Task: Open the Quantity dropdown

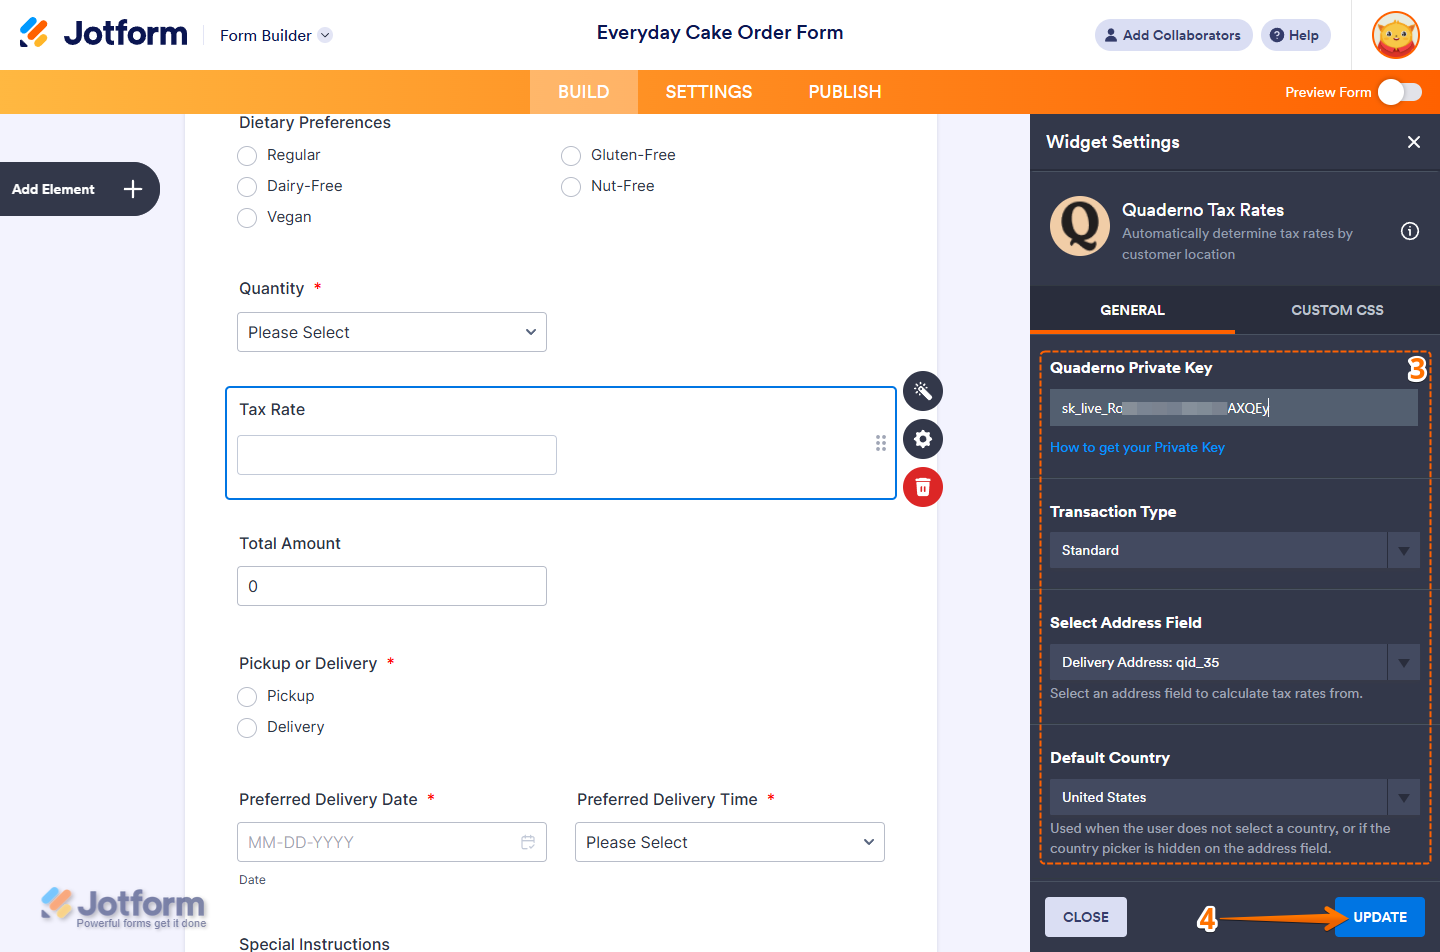Action: point(391,331)
